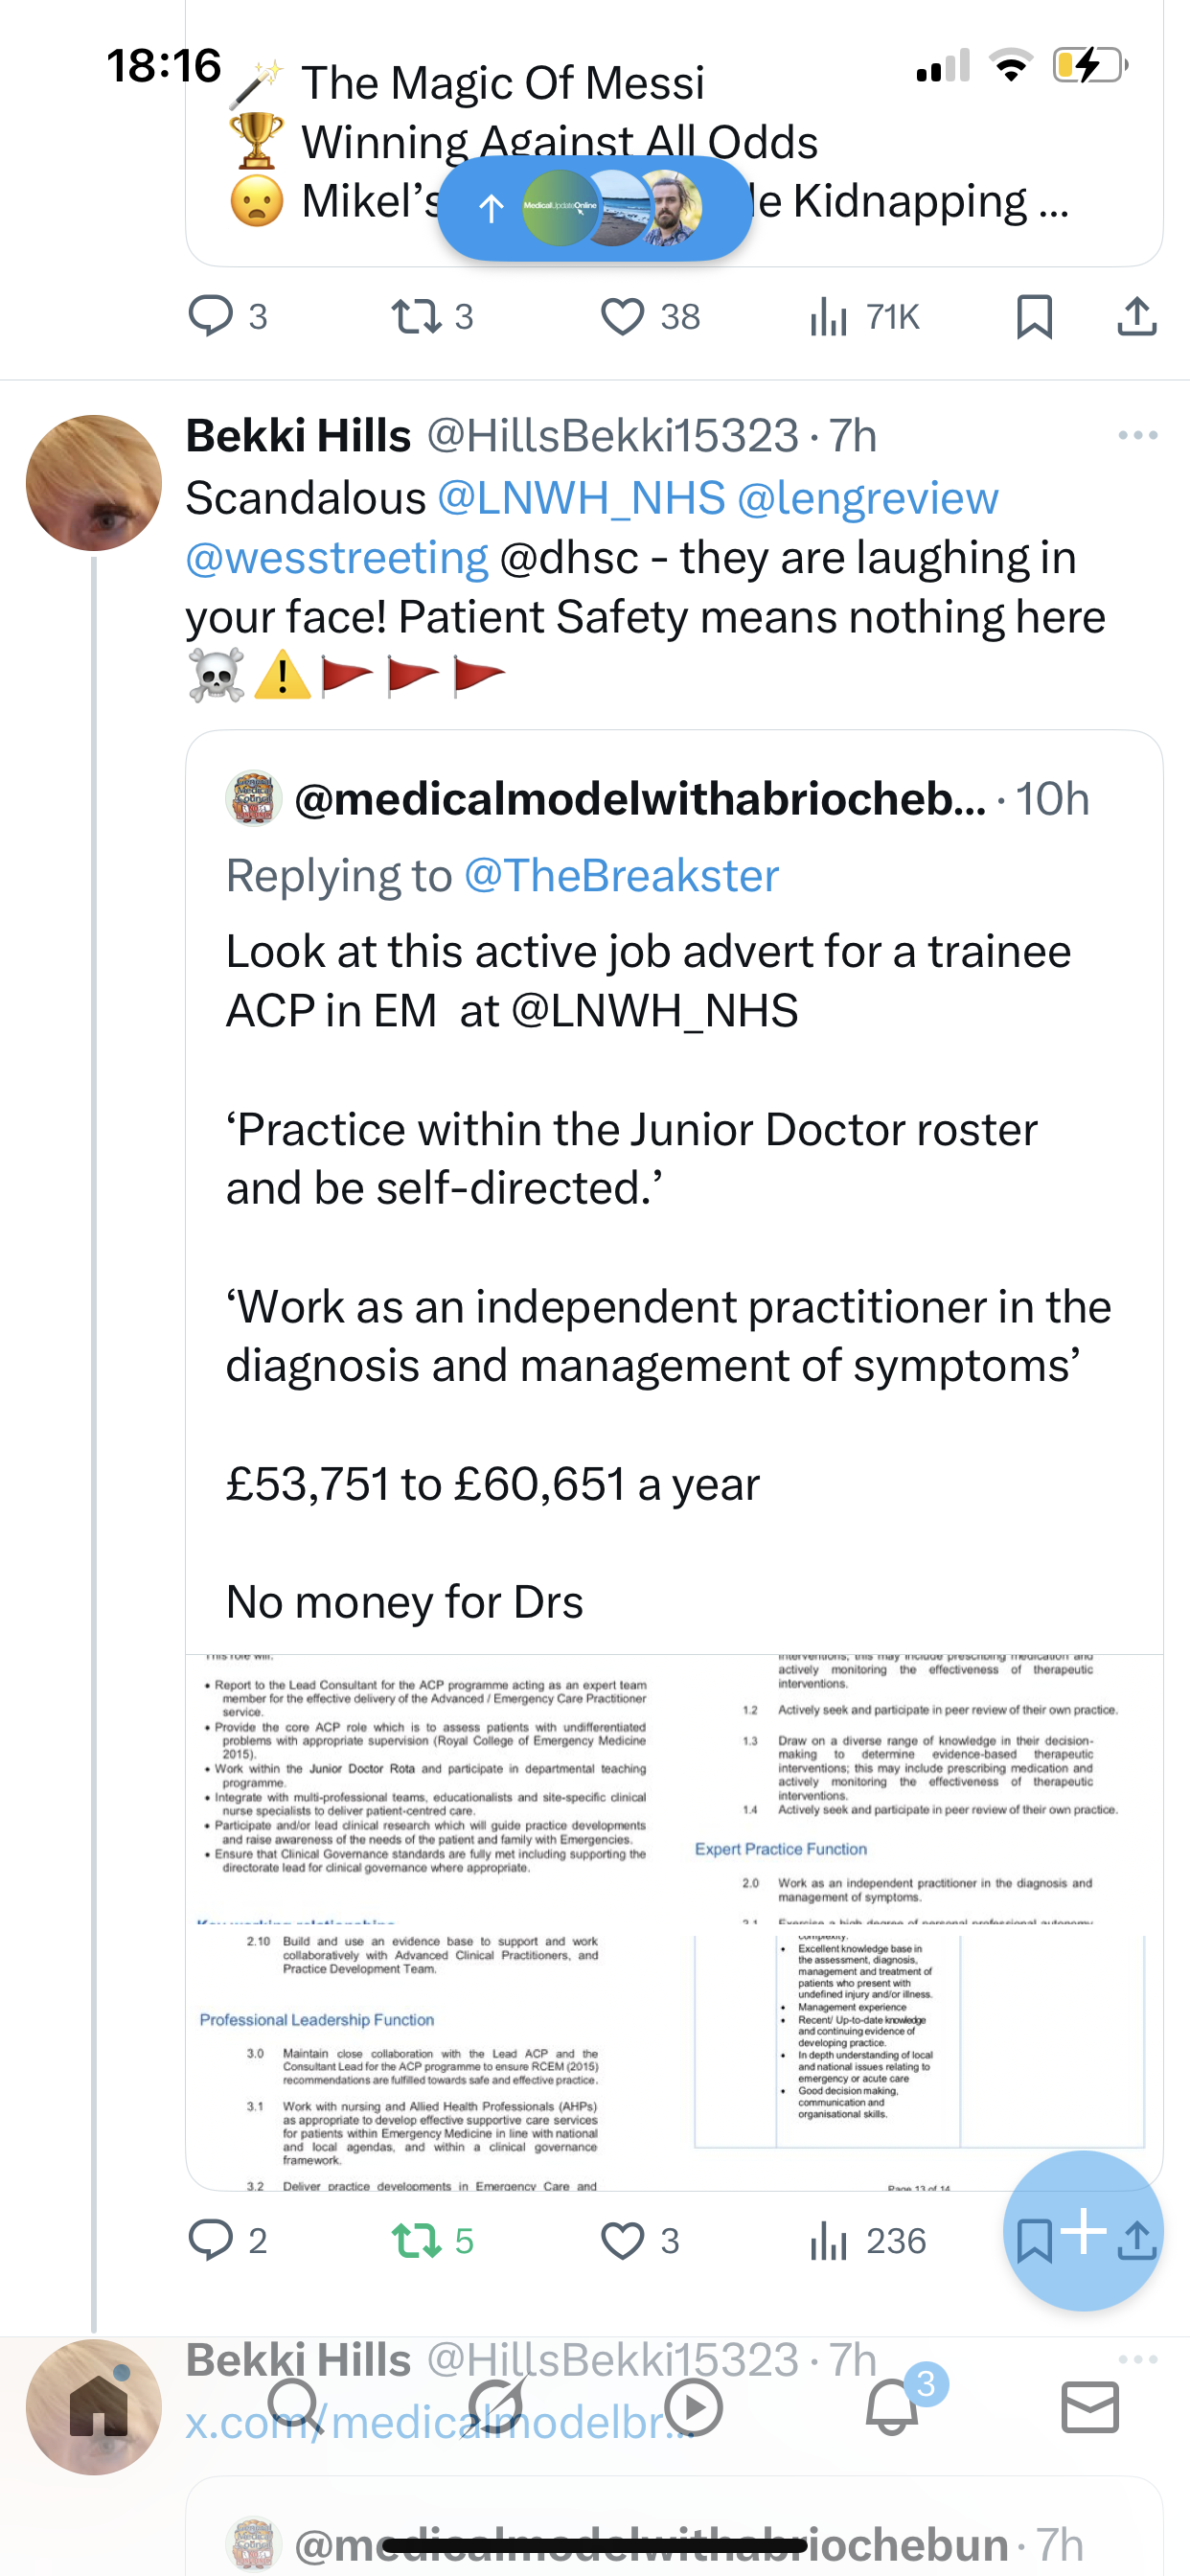Bookmark the post with 71K views

click(x=1034, y=317)
